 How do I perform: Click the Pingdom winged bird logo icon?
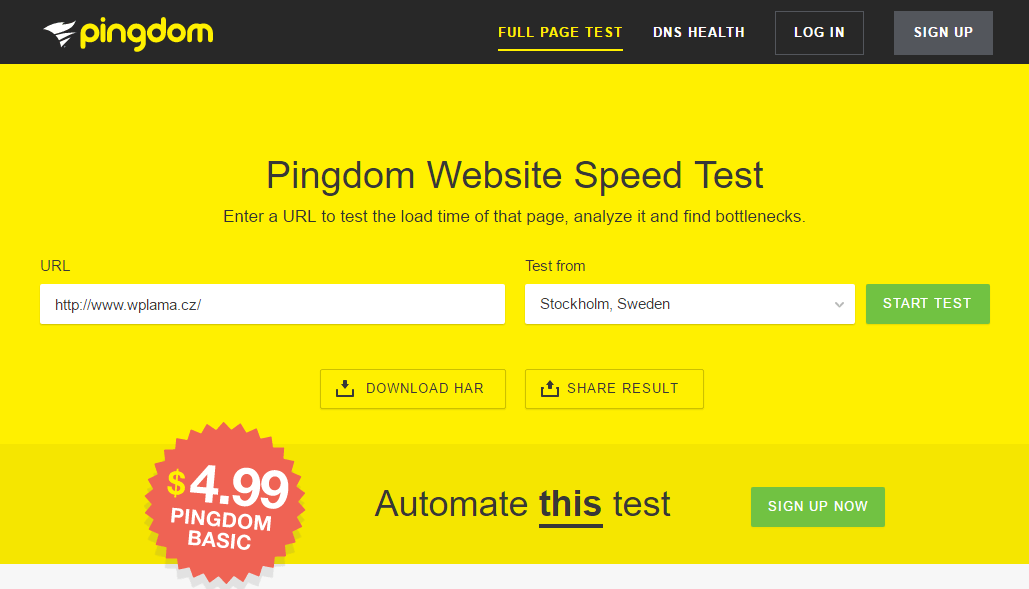(x=60, y=33)
